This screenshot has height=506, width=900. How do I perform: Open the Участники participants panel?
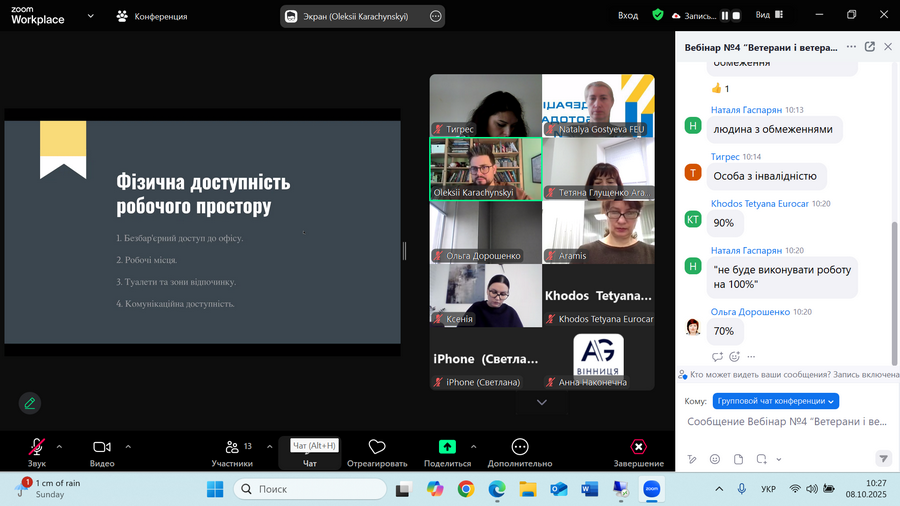point(232,447)
